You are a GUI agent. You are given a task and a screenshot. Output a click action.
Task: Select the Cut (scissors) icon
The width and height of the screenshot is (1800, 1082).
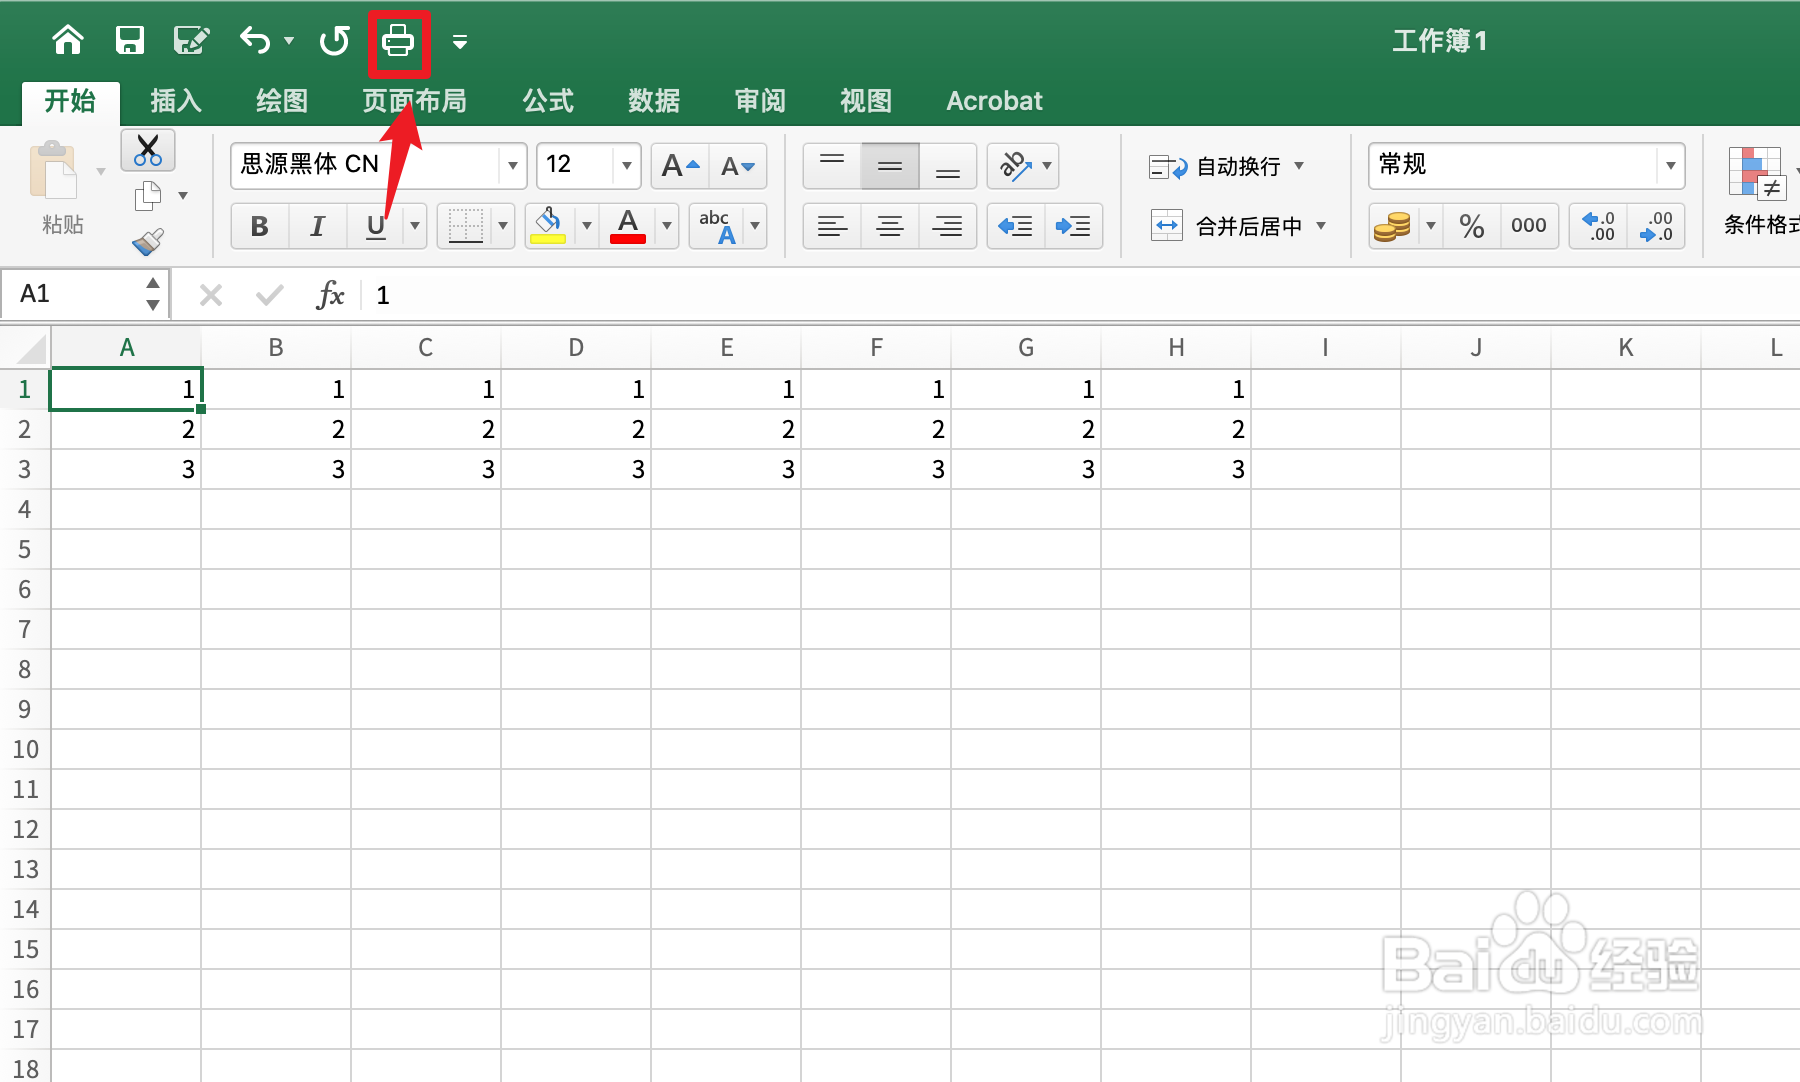[x=147, y=150]
